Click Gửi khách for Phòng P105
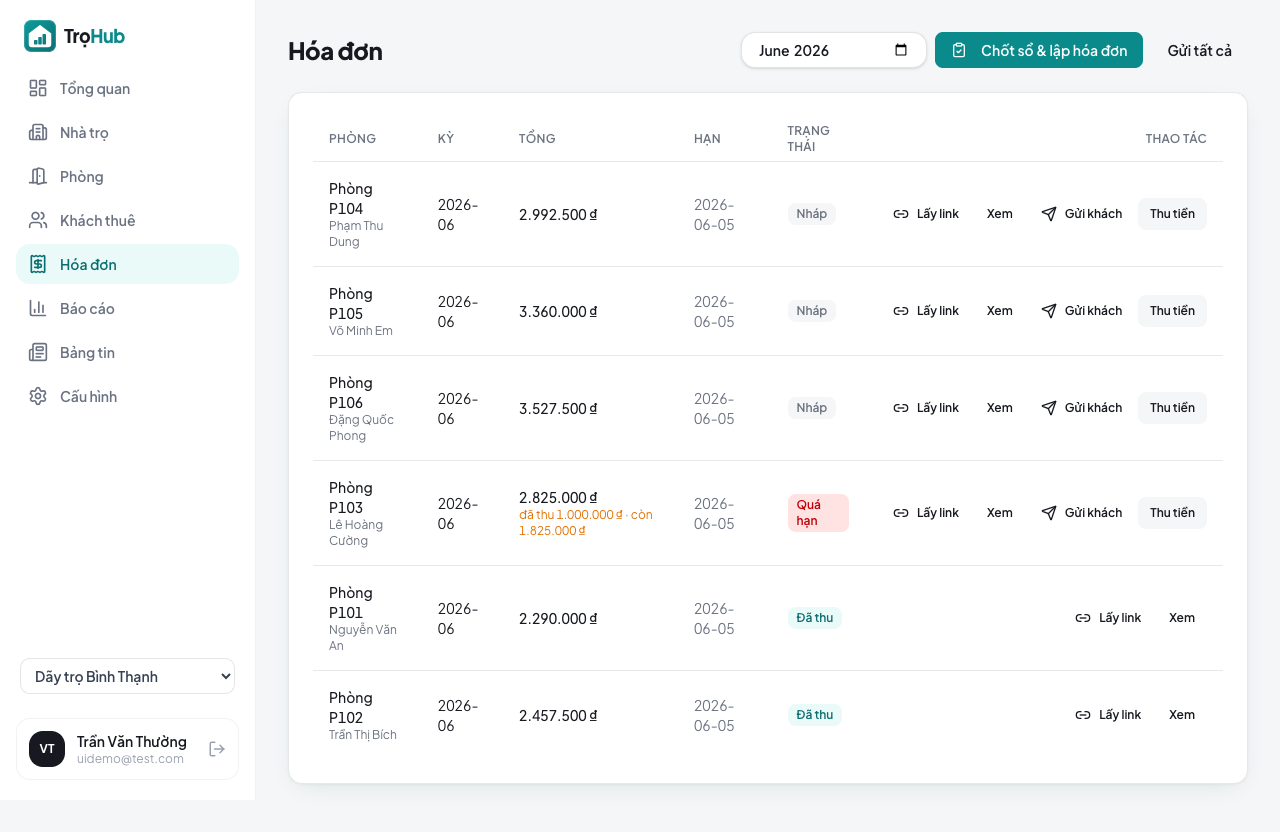Image resolution: width=1280 pixels, height=832 pixels. coord(1081,311)
